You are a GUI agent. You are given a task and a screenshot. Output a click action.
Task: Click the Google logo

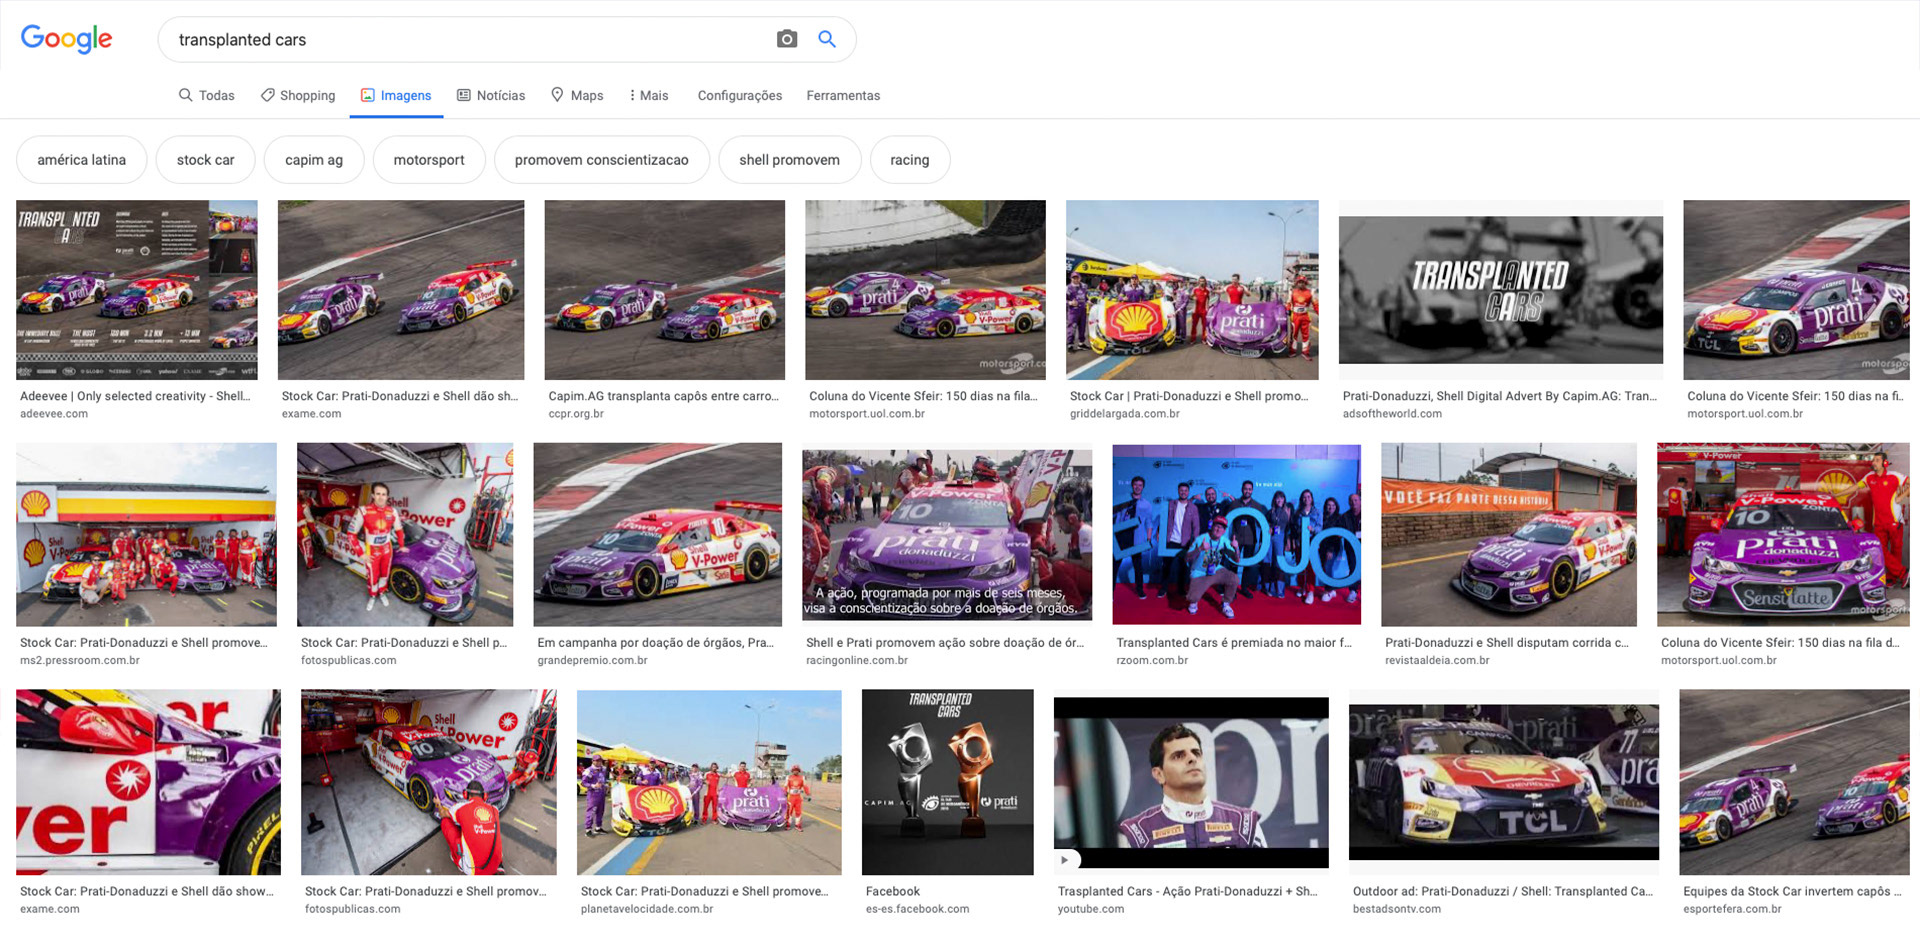pyautogui.click(x=66, y=39)
